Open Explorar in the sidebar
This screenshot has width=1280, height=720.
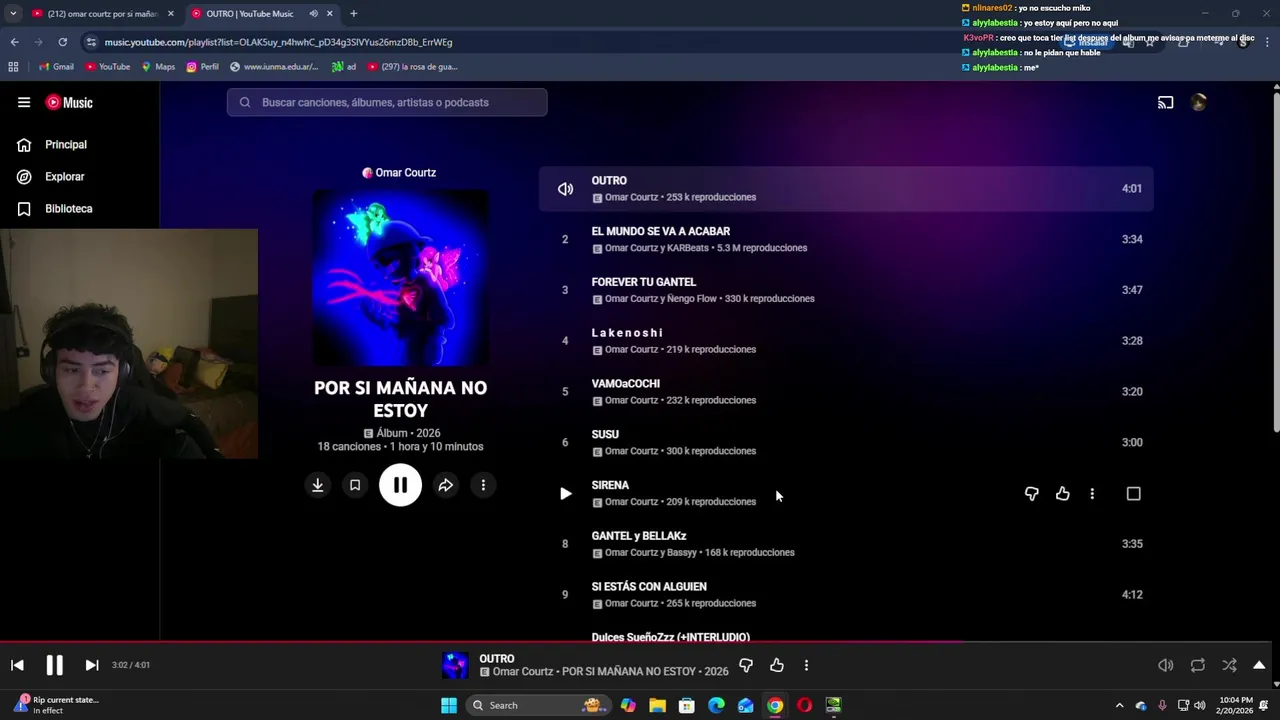click(65, 177)
